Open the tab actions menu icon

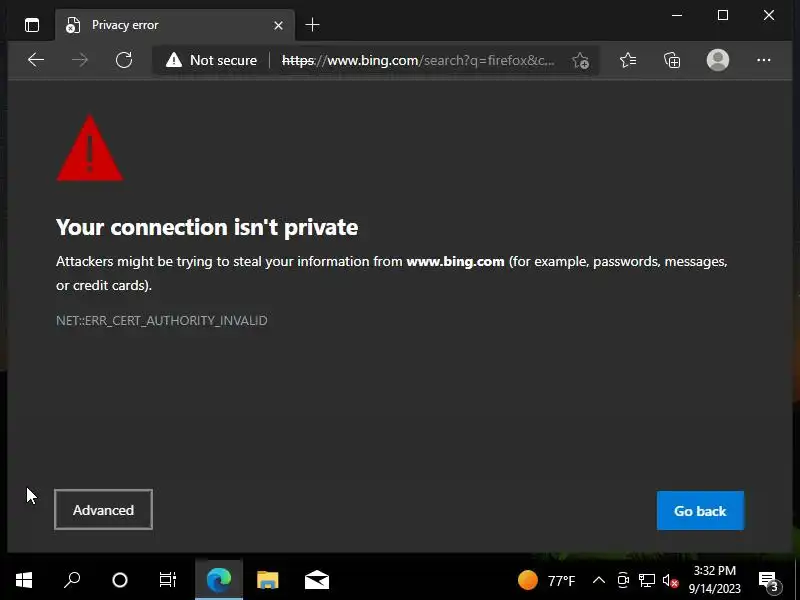(x=32, y=24)
